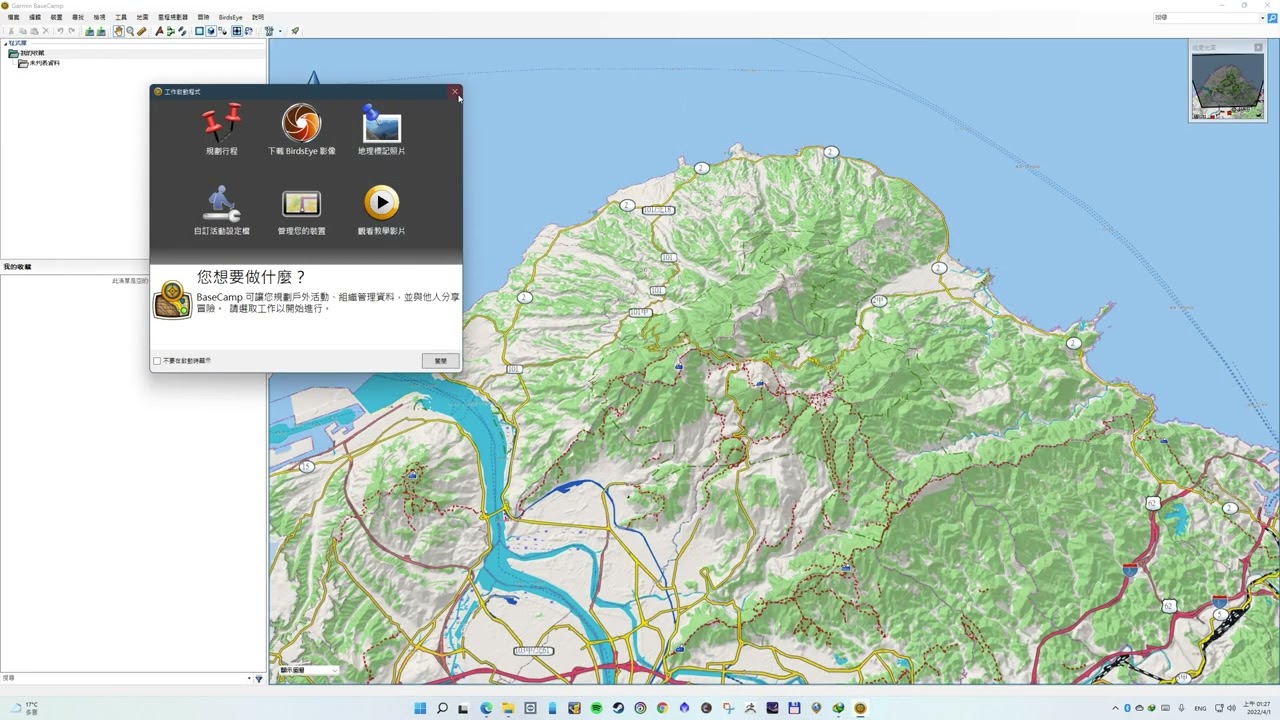Click the send to device icon
The image size is (1280, 720).
89,31
